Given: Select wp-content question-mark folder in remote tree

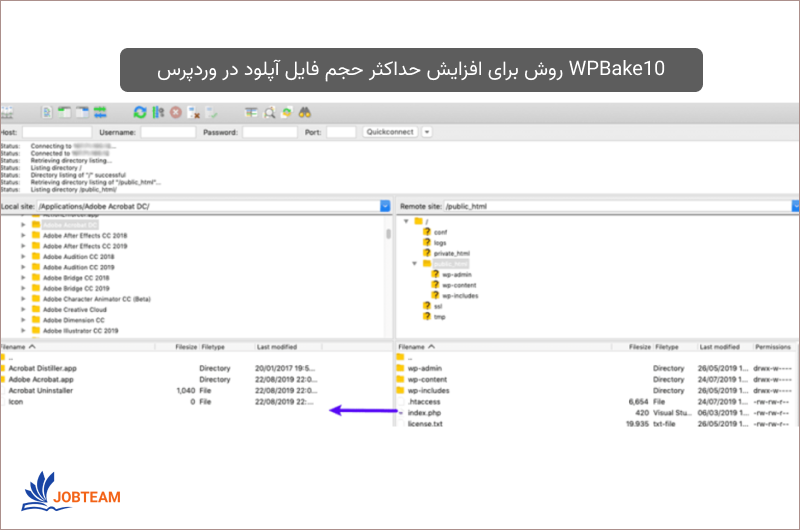Looking at the screenshot, I should click(x=435, y=285).
